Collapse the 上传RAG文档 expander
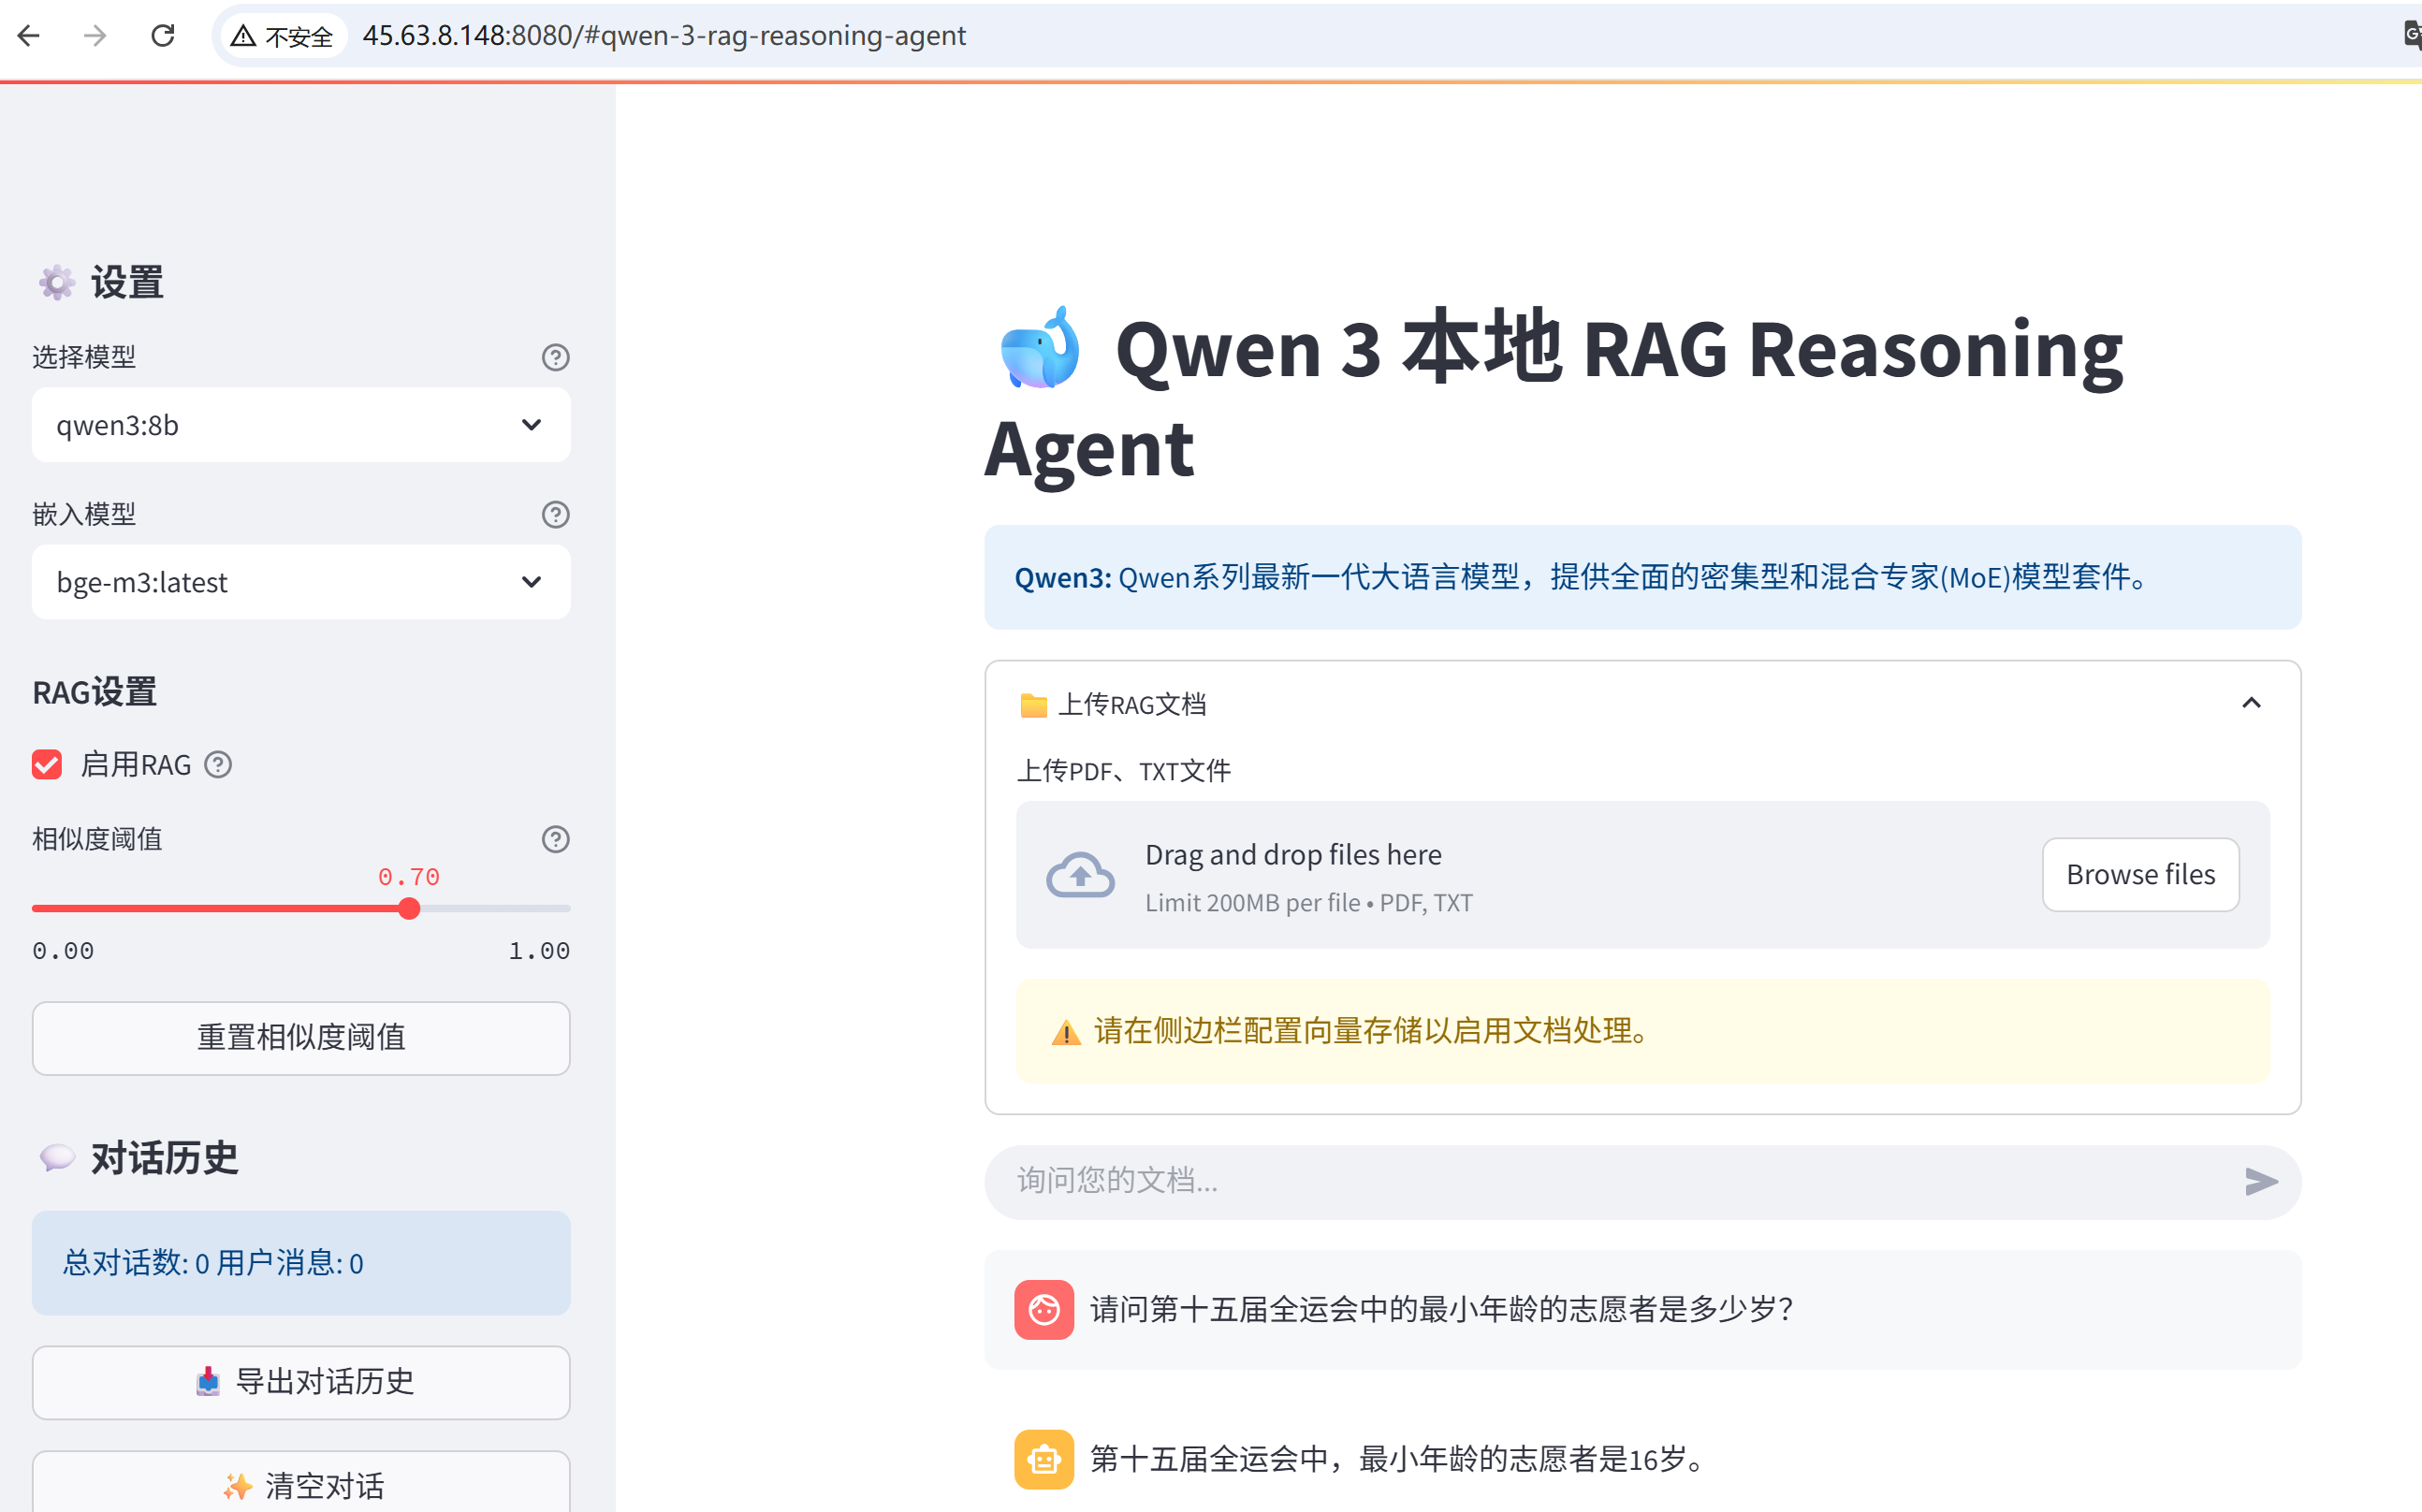The image size is (2422, 1512). point(2250,704)
